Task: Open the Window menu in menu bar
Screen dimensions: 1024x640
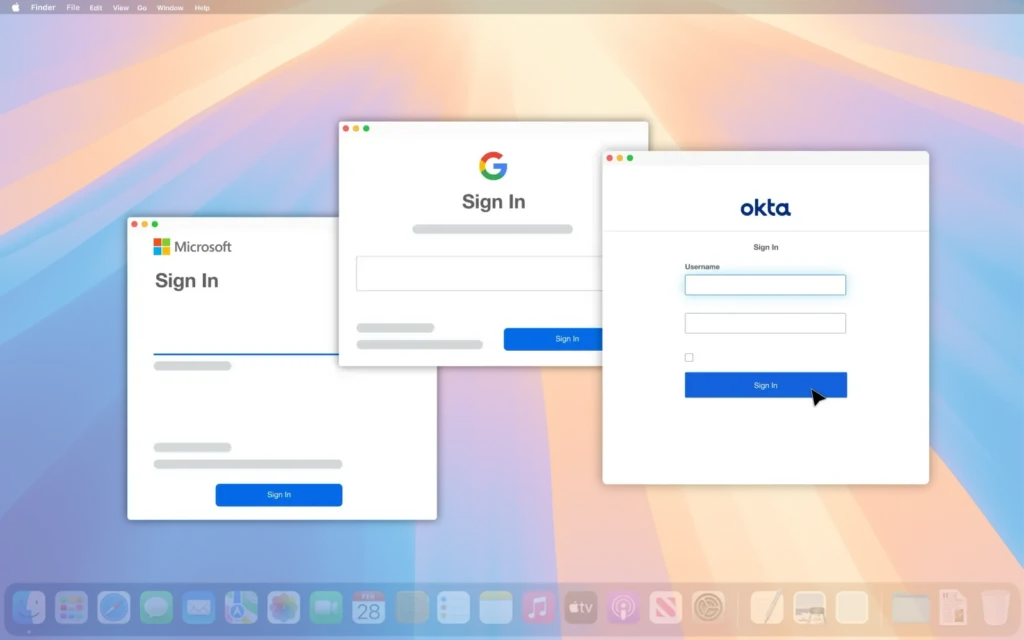Action: [170, 7]
